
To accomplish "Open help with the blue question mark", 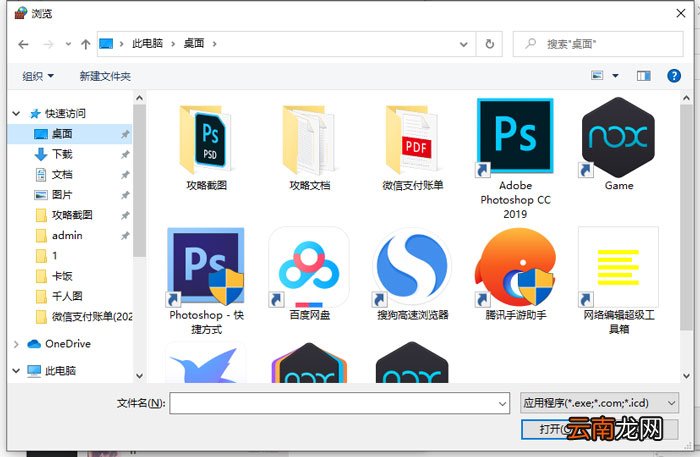I will [x=674, y=76].
